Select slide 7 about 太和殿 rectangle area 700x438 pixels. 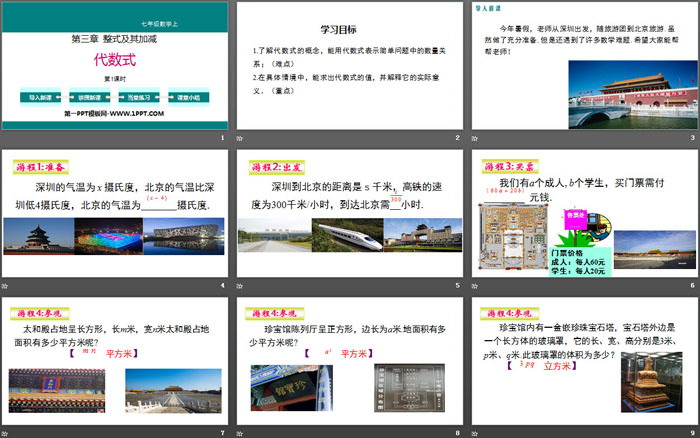click(x=114, y=359)
